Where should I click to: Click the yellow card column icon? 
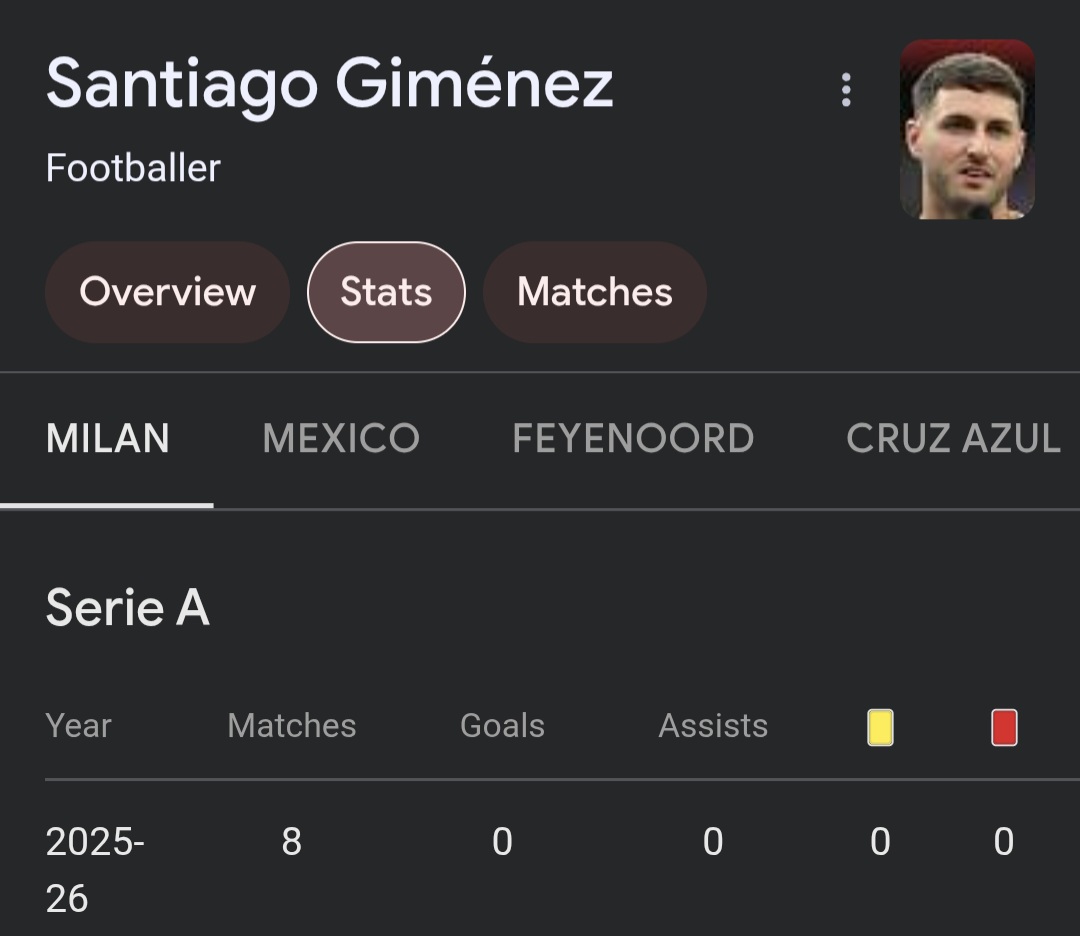click(x=880, y=727)
